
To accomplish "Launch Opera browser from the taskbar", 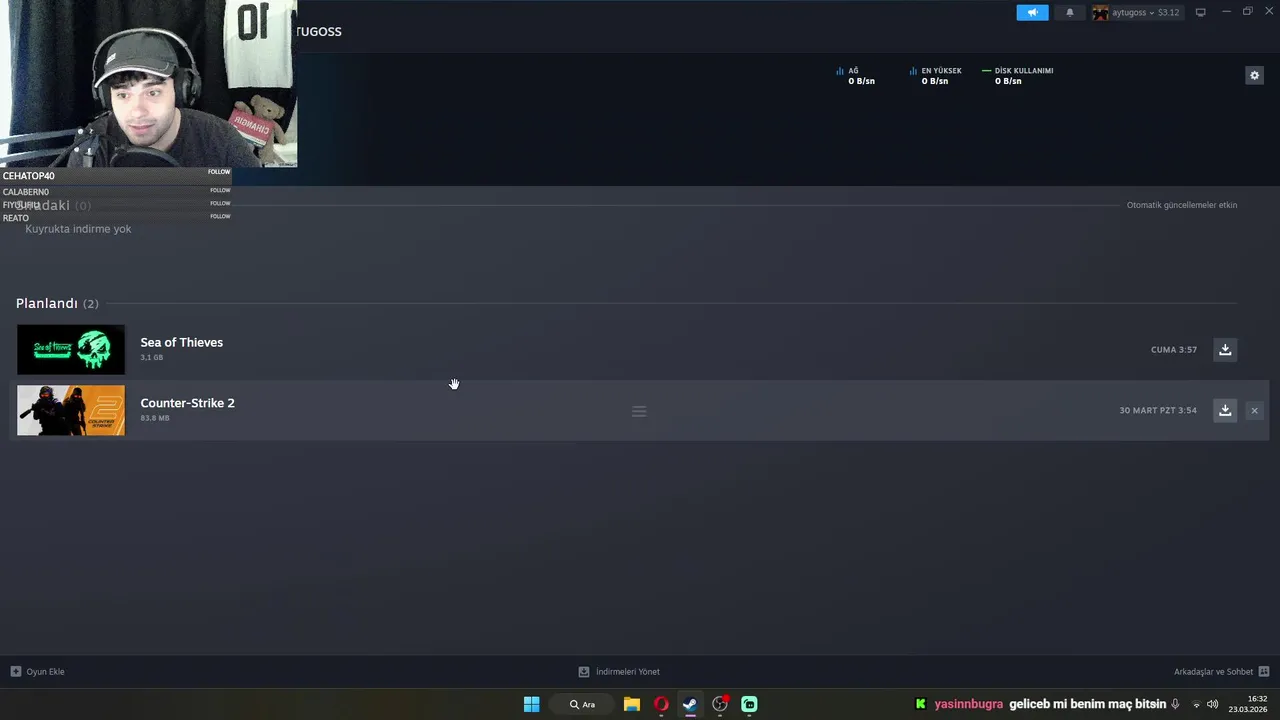I will 661,704.
